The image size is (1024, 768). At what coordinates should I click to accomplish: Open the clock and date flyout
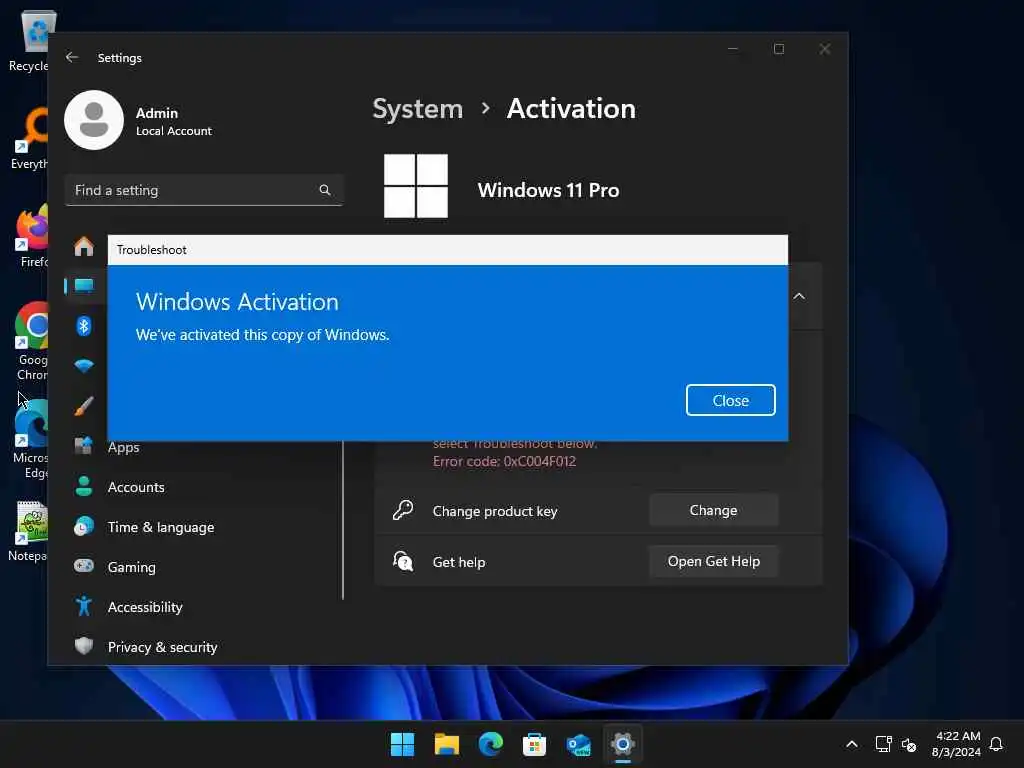tap(956, 744)
